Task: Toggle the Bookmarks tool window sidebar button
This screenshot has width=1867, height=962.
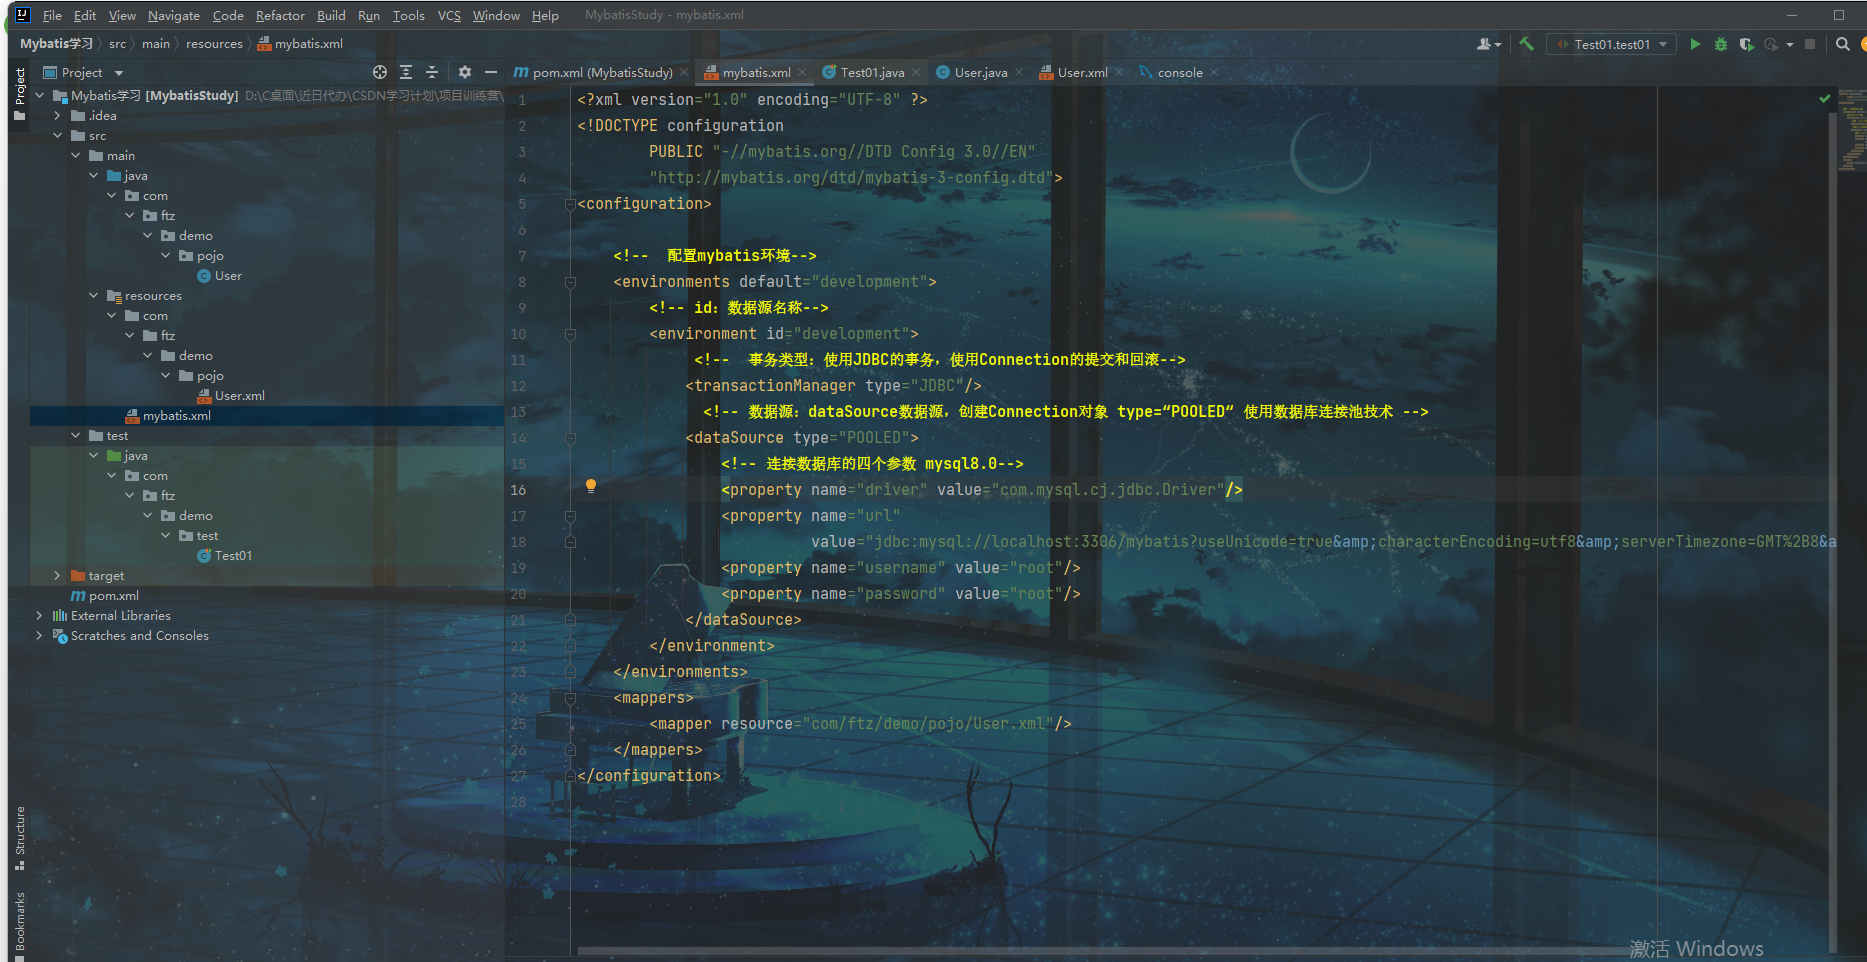Action: (19, 927)
